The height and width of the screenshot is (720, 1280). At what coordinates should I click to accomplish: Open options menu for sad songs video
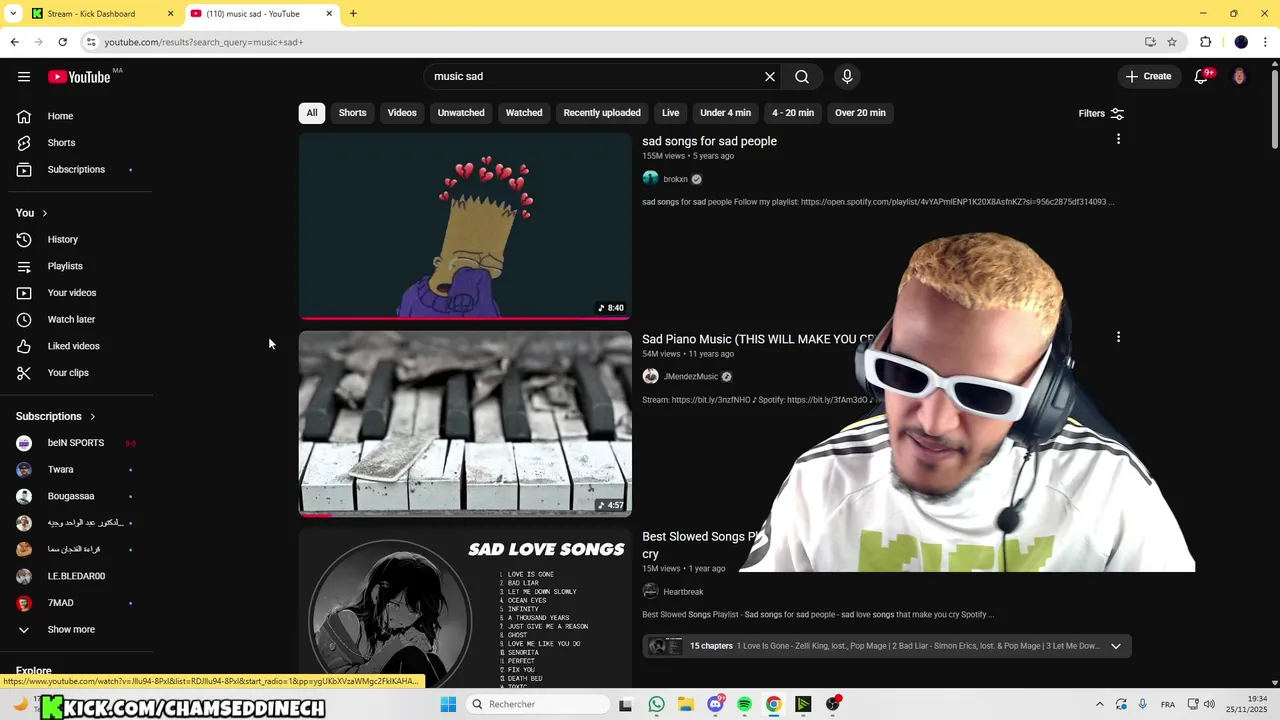click(1118, 139)
